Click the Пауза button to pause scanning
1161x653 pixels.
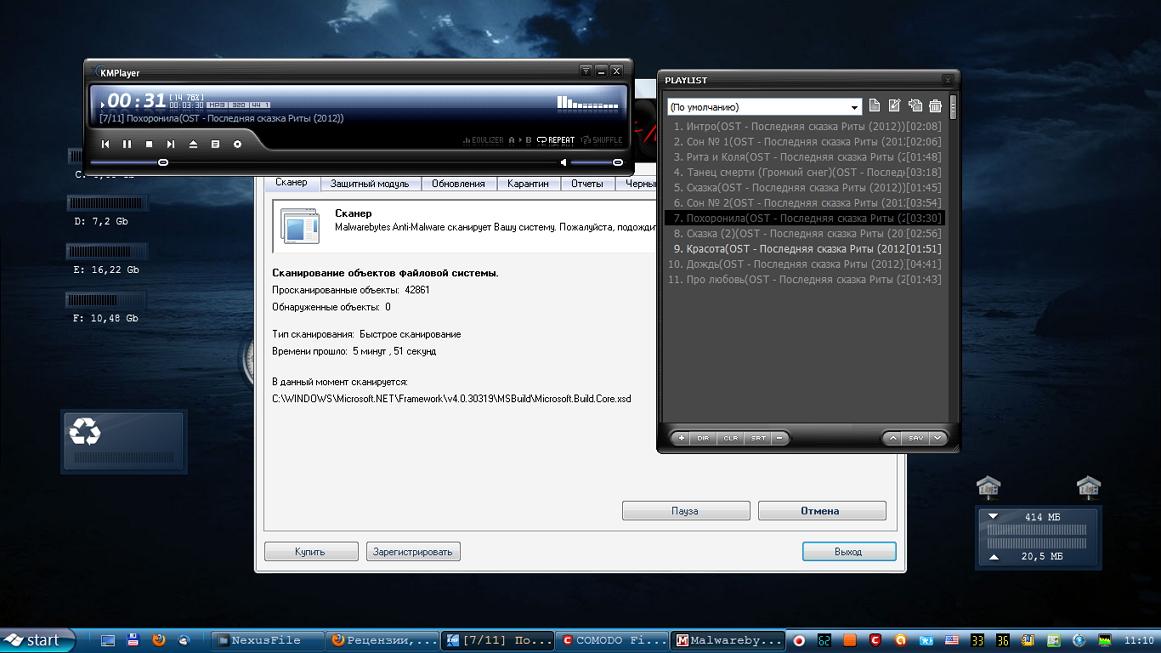685,511
